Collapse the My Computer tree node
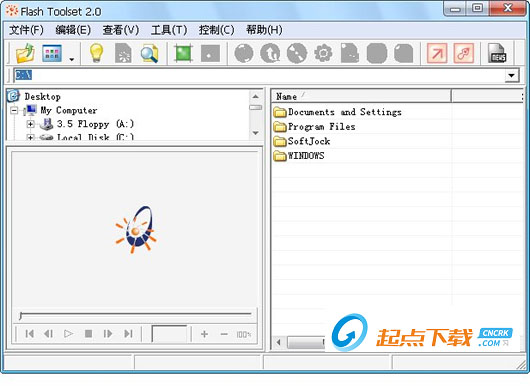This screenshot has width=530, height=390. click(14, 110)
